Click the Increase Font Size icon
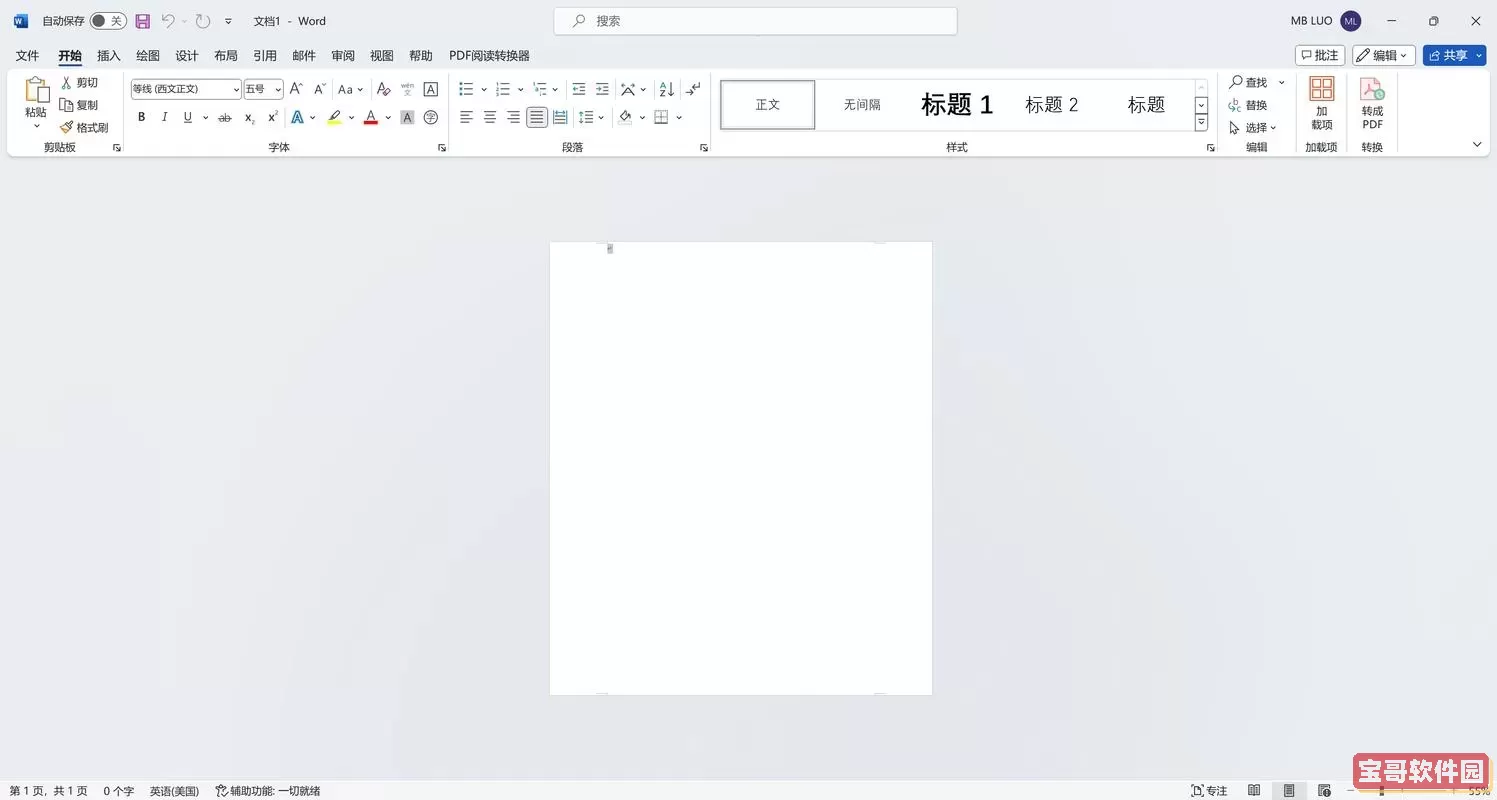Viewport: 1497px width, 800px height. tap(295, 88)
